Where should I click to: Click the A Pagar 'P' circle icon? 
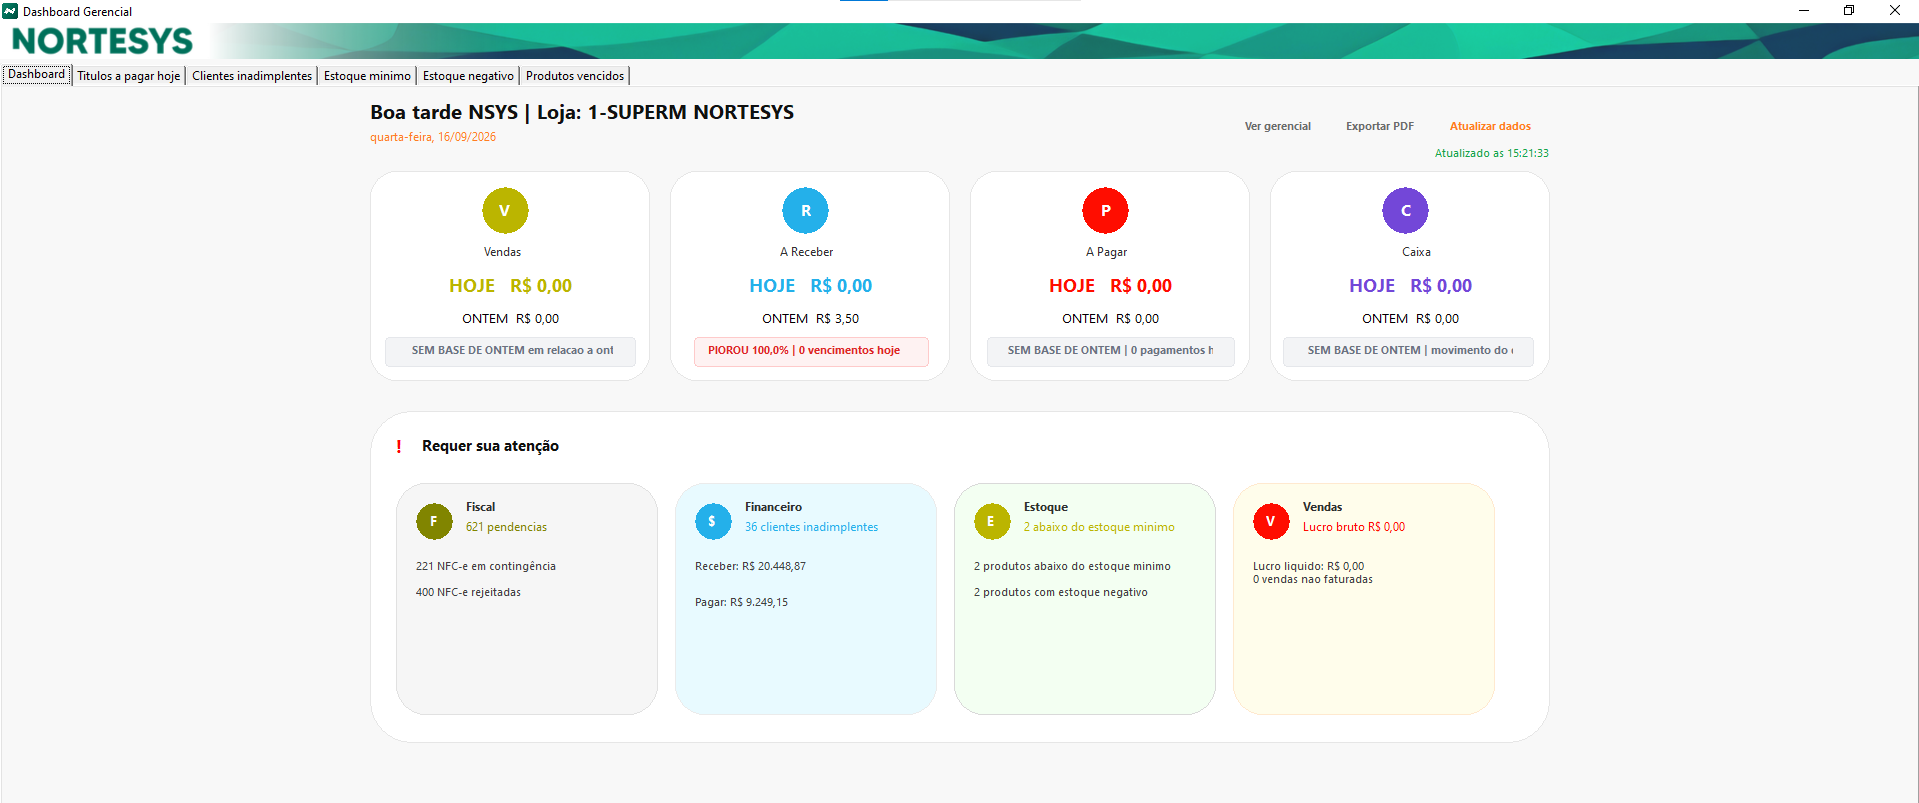coord(1105,211)
